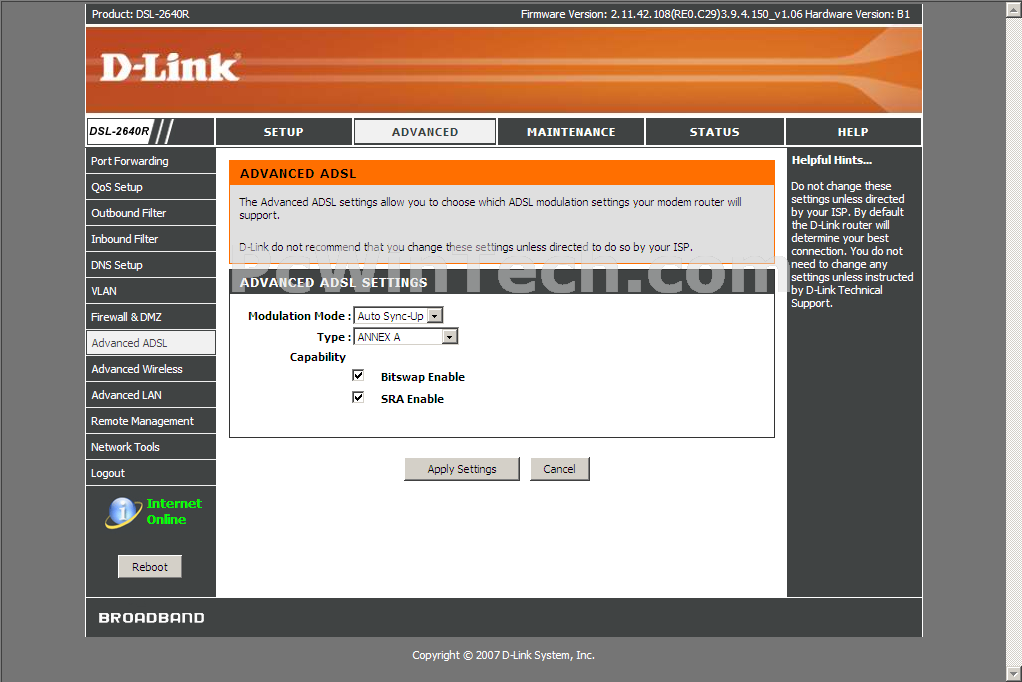Image resolution: width=1022 pixels, height=682 pixels.
Task: Click the Copyright 2007 D-Link footer text
Action: click(x=503, y=655)
